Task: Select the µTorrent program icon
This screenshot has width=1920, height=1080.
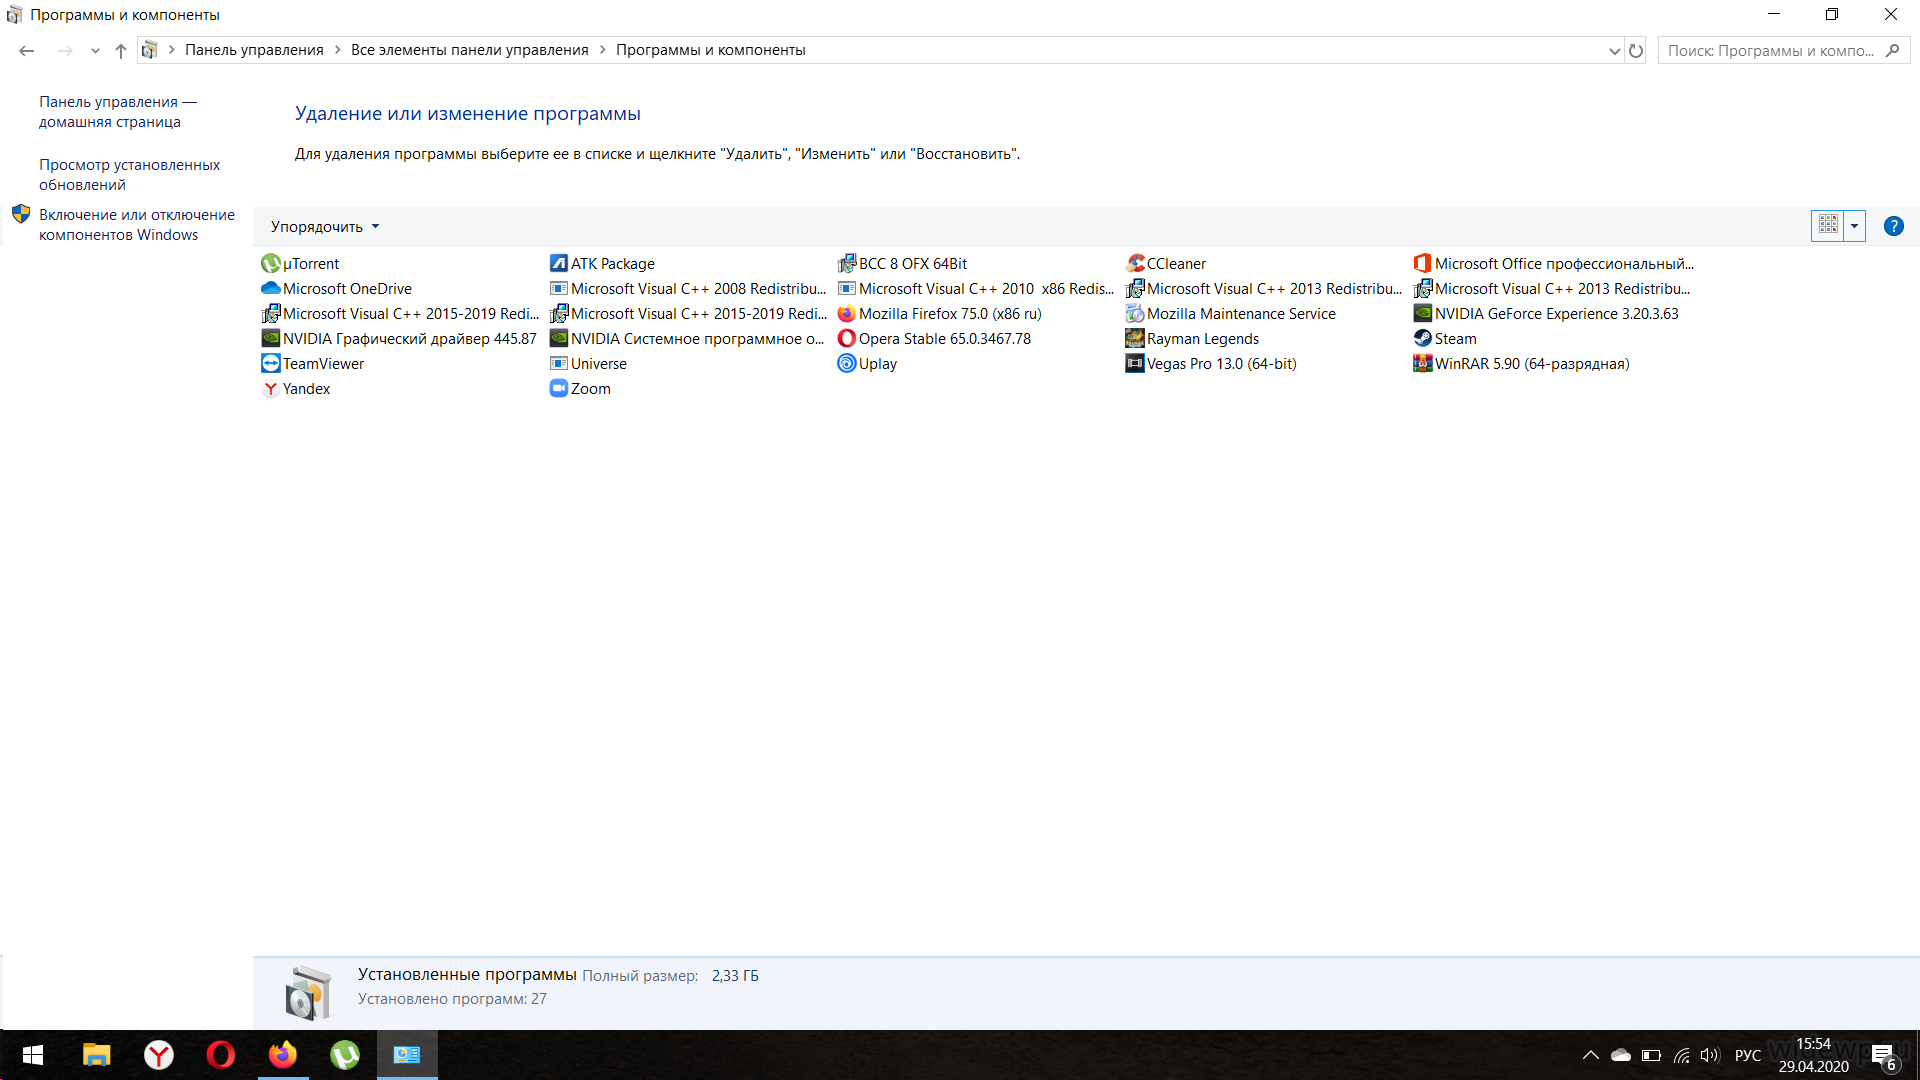Action: [270, 264]
